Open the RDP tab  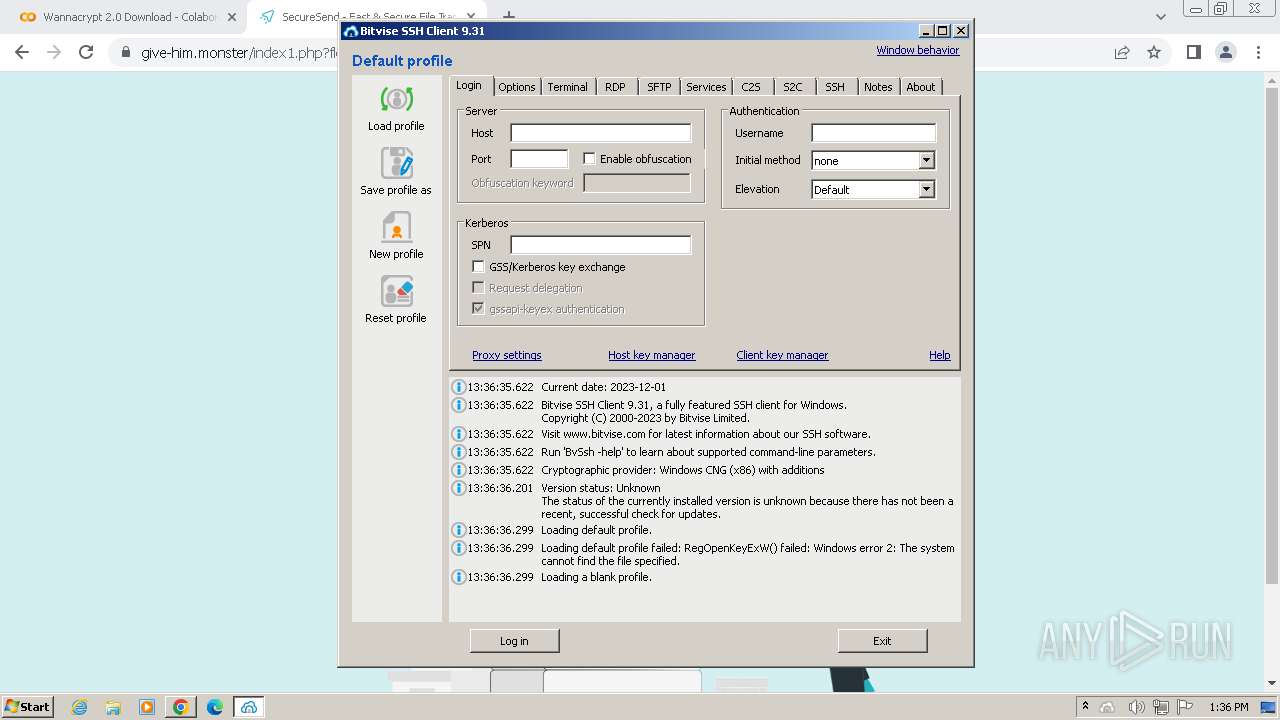[x=615, y=87]
